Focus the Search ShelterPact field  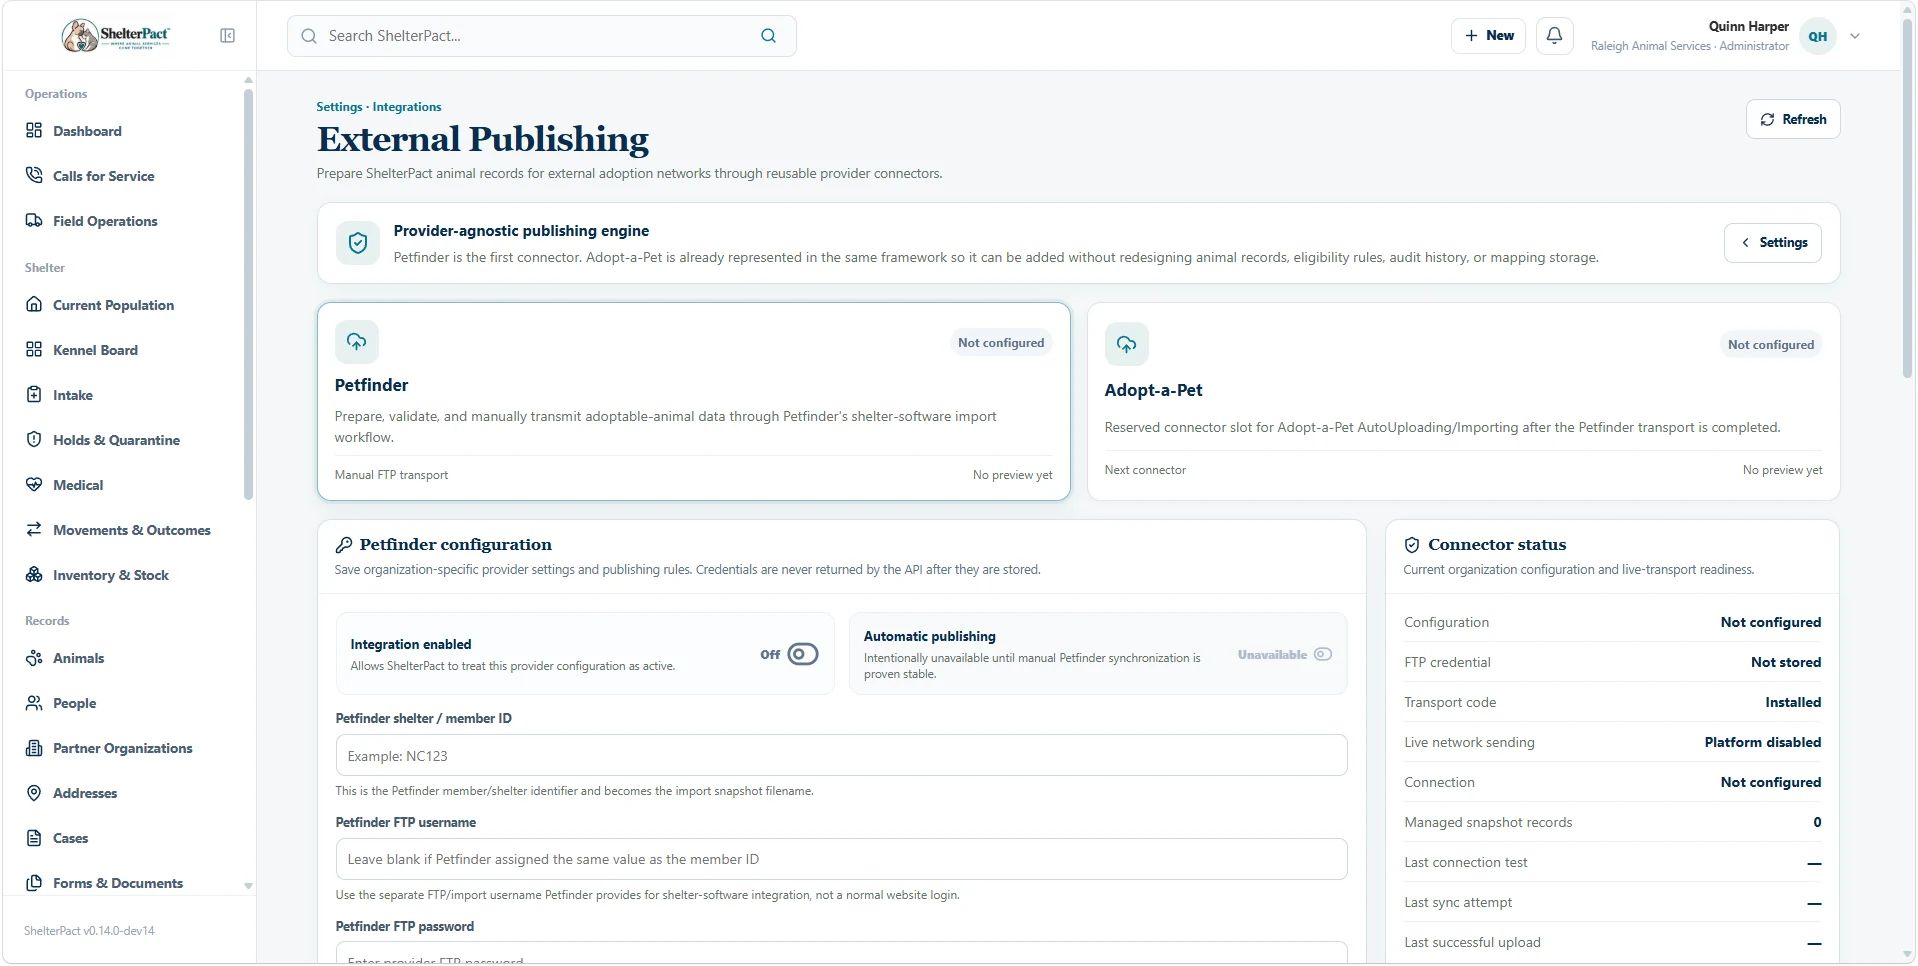click(x=540, y=36)
